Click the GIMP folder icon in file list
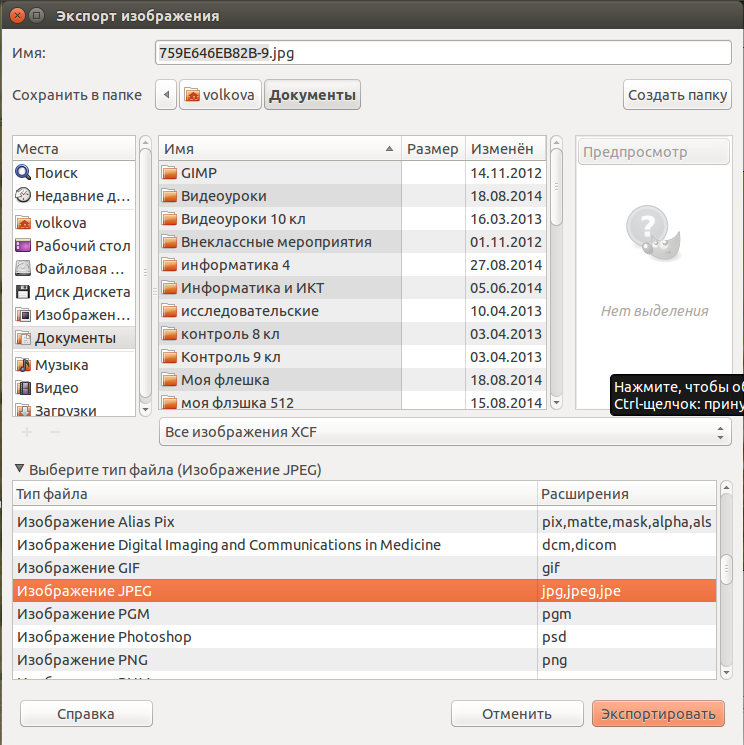 [x=169, y=173]
